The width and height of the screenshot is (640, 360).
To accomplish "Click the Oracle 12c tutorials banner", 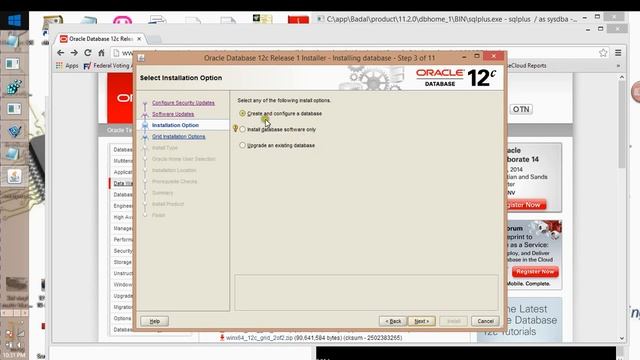I will point(519,320).
